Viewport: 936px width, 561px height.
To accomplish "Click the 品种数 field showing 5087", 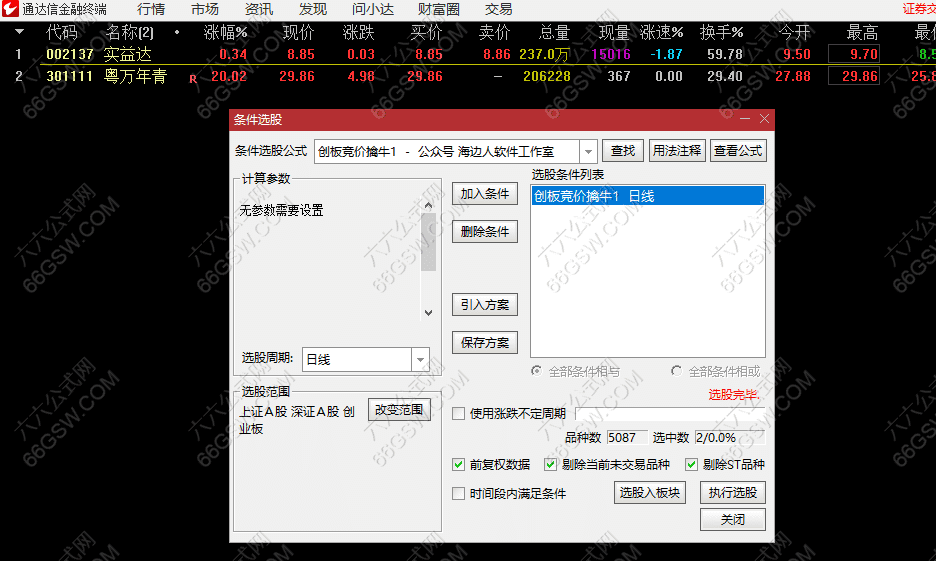I will [x=627, y=437].
